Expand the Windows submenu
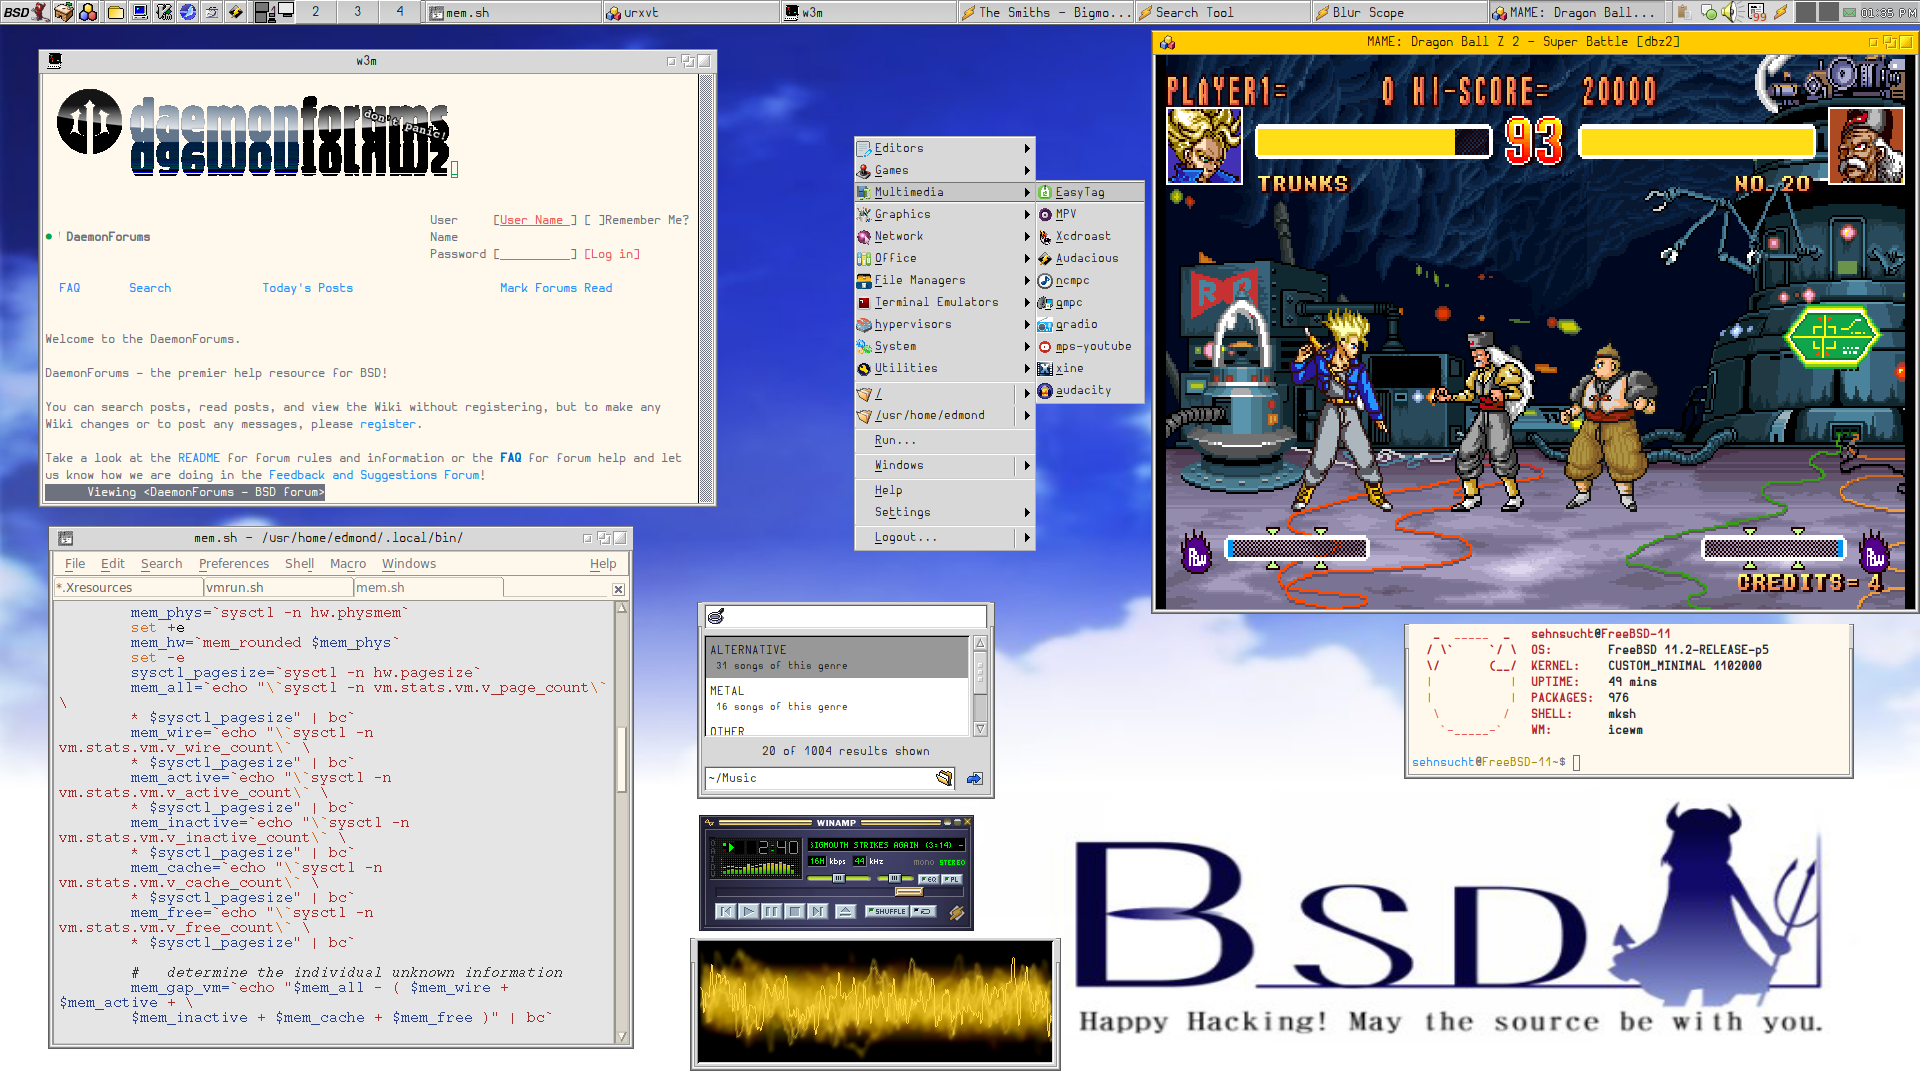1920x1080 pixels. click(944, 465)
